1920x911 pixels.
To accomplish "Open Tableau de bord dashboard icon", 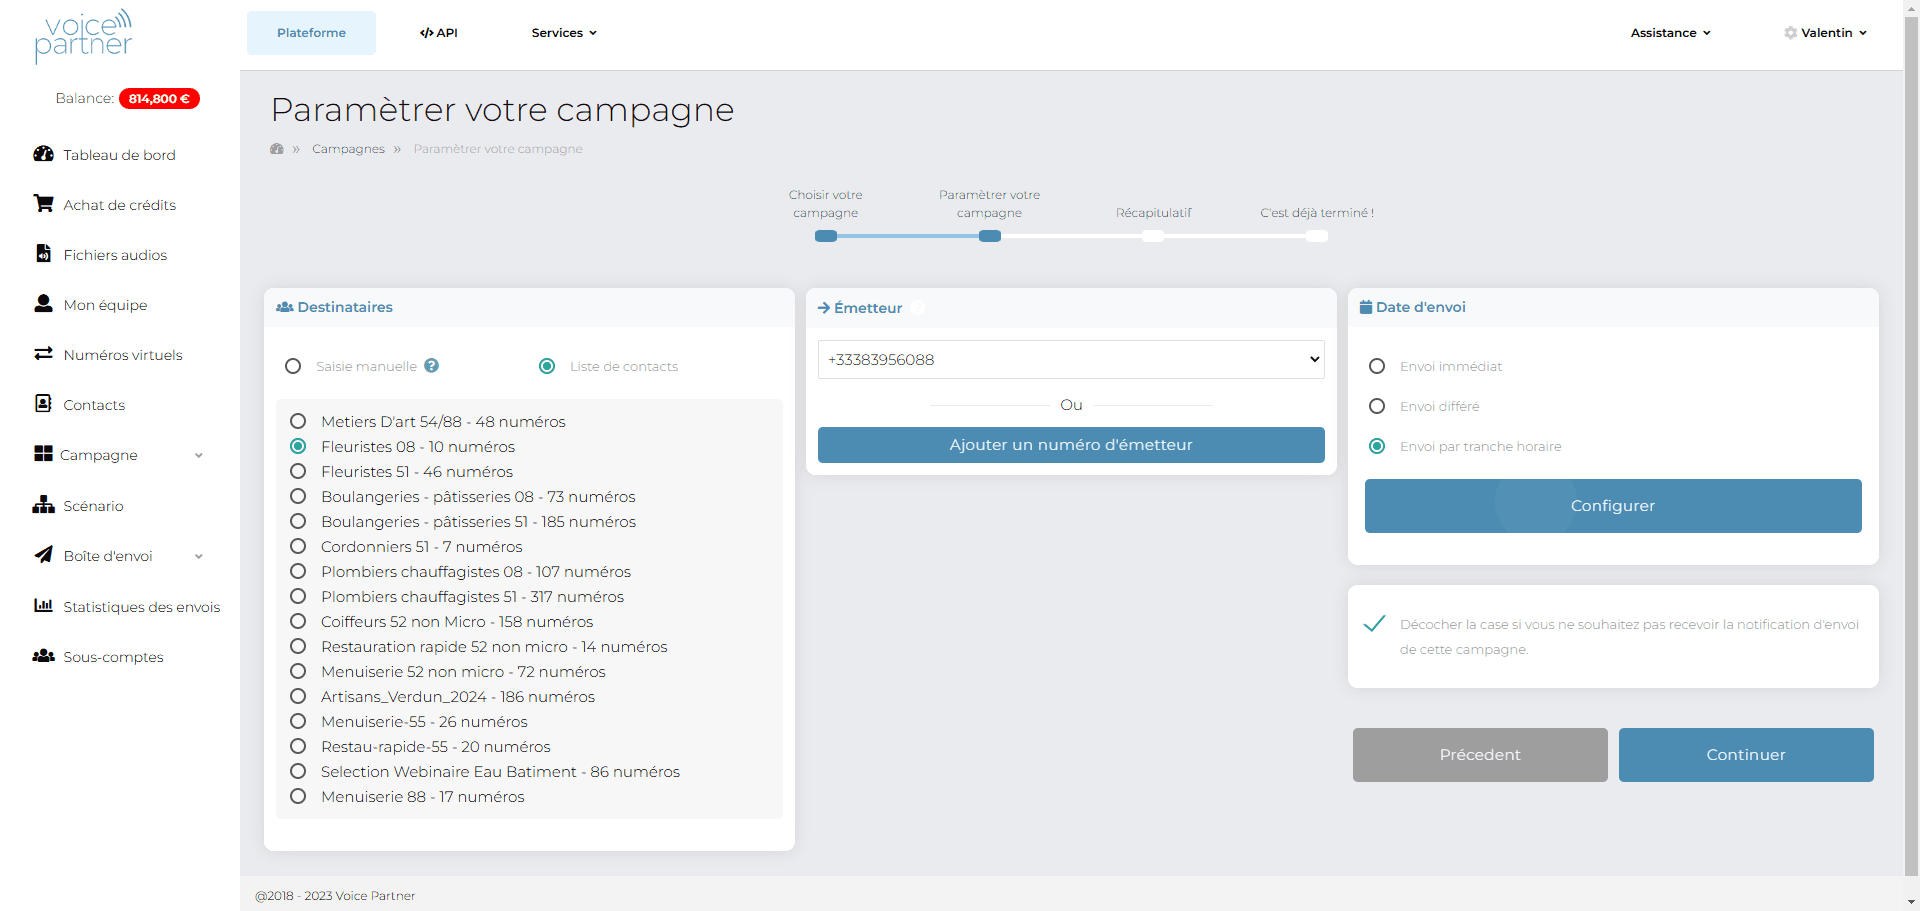I will [x=43, y=154].
